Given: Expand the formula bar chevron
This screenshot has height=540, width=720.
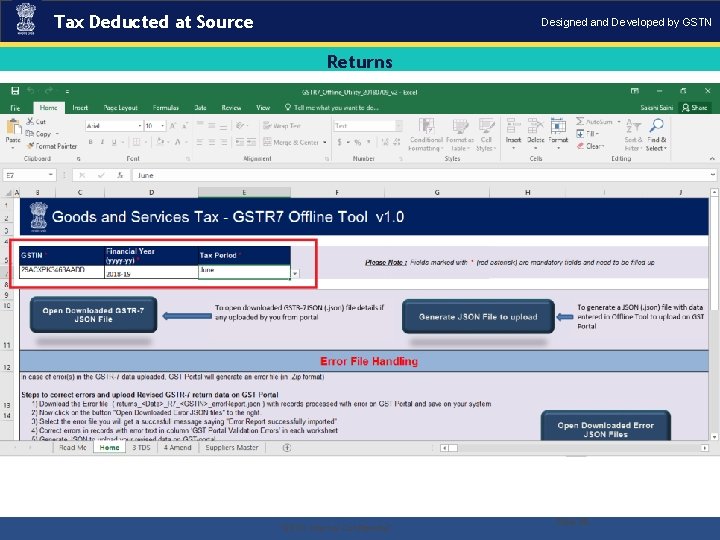Looking at the screenshot, I should tap(712, 175).
